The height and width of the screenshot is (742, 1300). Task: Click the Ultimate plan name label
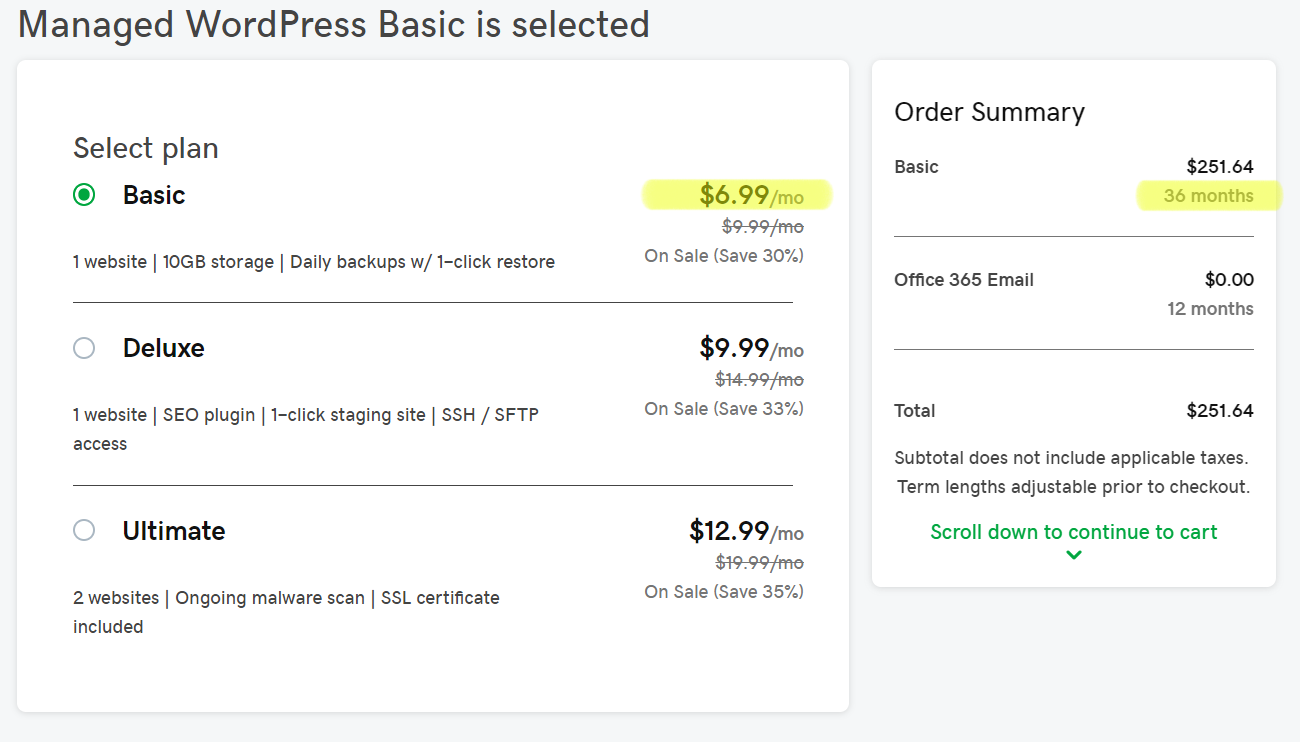coord(174,530)
